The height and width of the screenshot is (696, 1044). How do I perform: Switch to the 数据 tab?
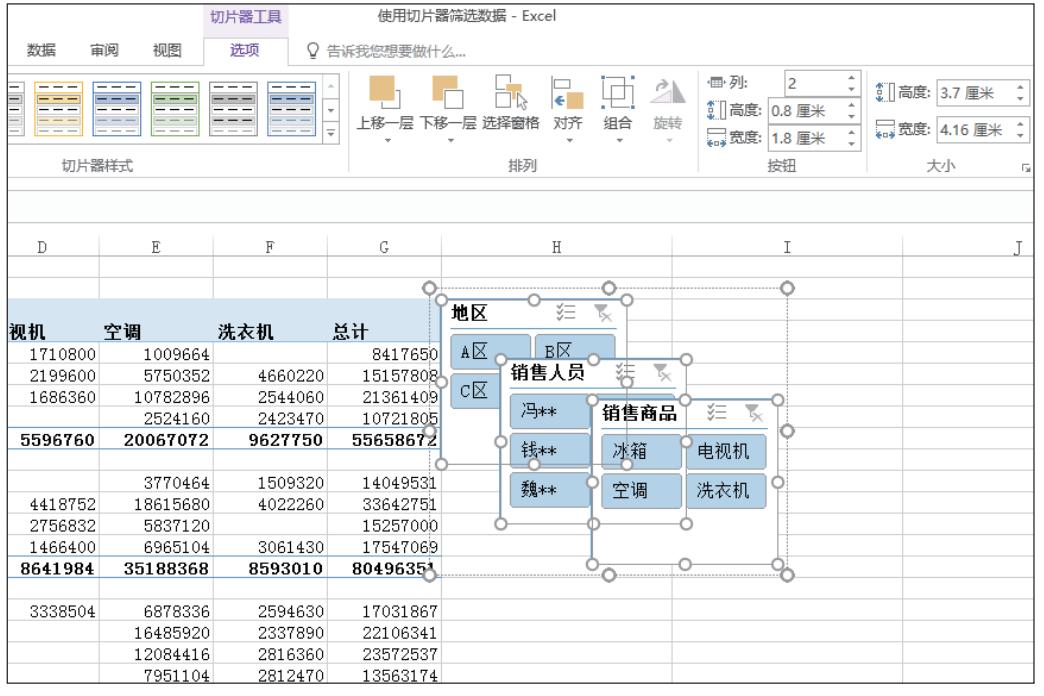point(41,50)
